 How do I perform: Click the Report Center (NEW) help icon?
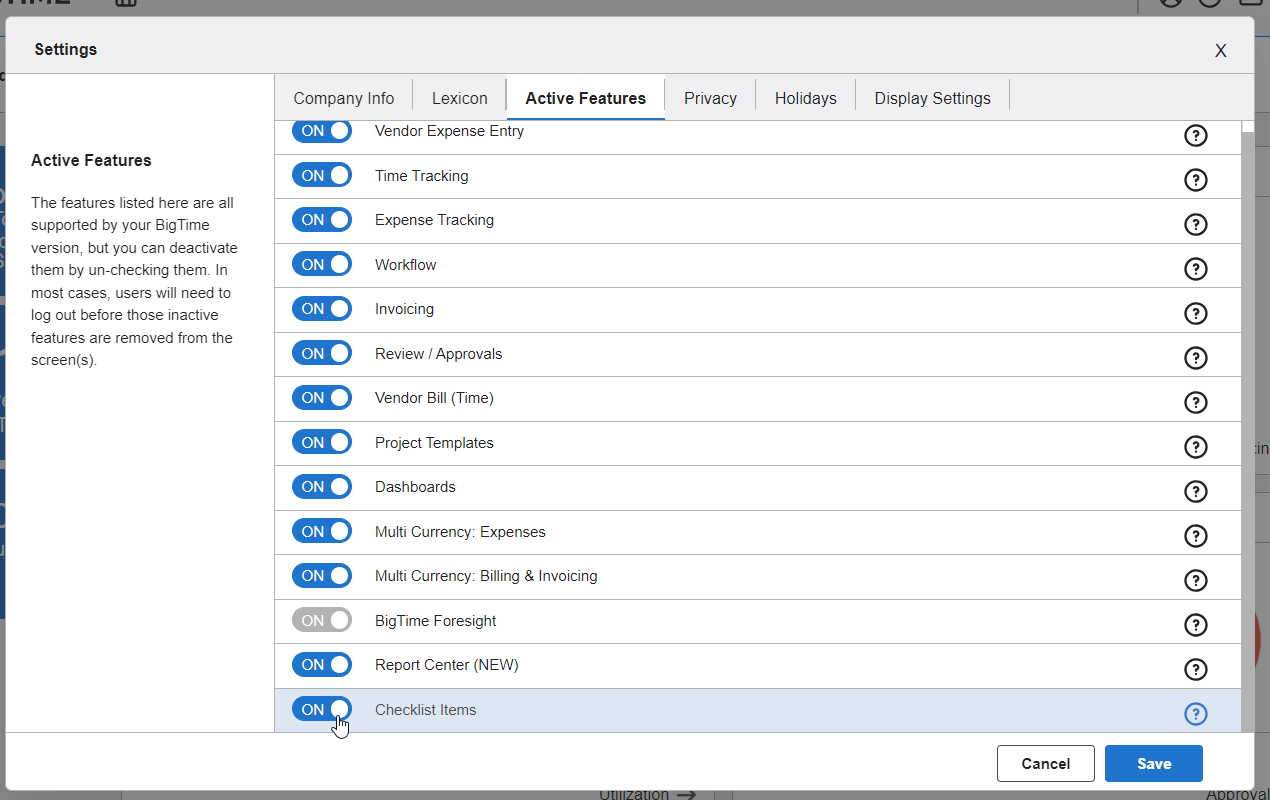pos(1196,668)
